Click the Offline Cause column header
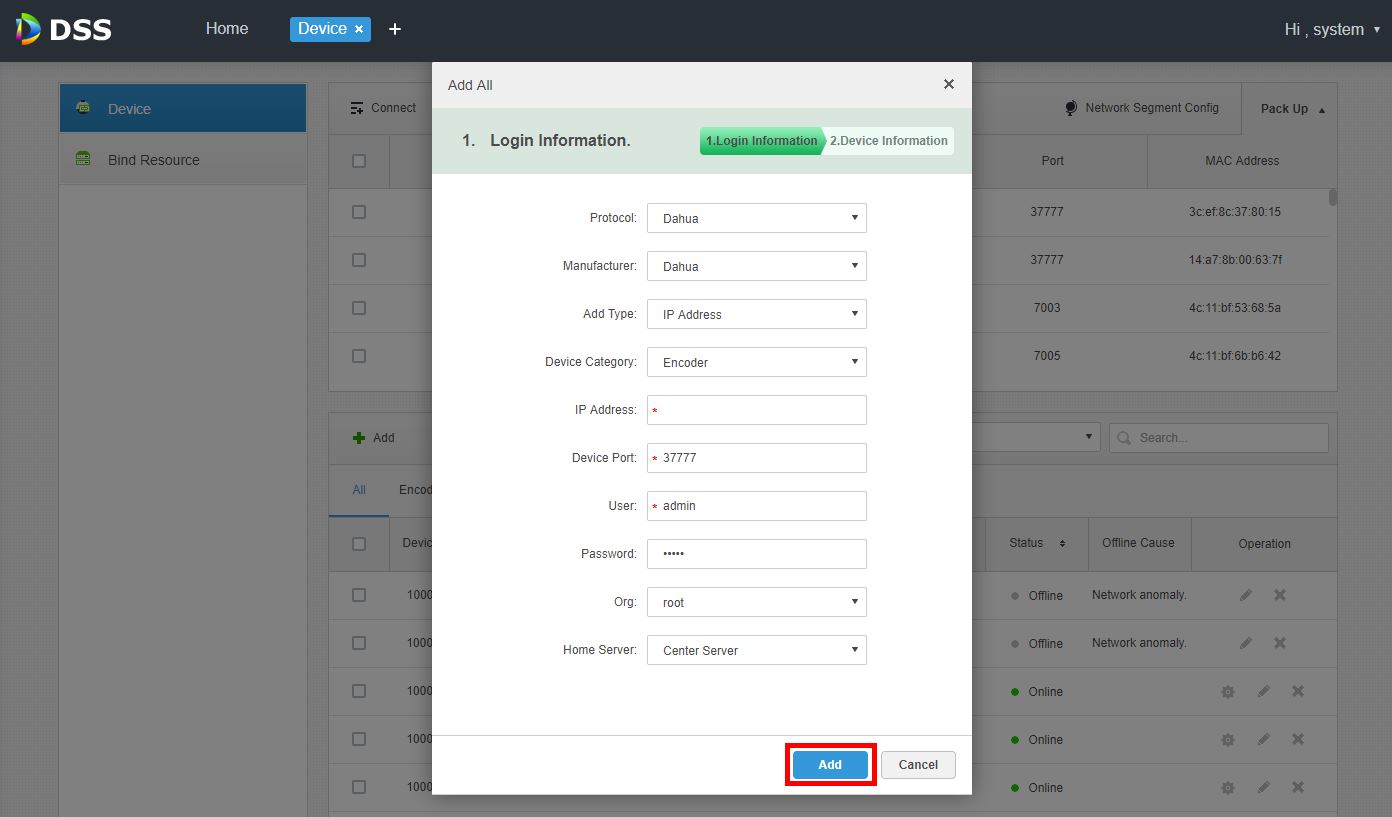Image resolution: width=1392 pixels, height=817 pixels. point(1138,543)
